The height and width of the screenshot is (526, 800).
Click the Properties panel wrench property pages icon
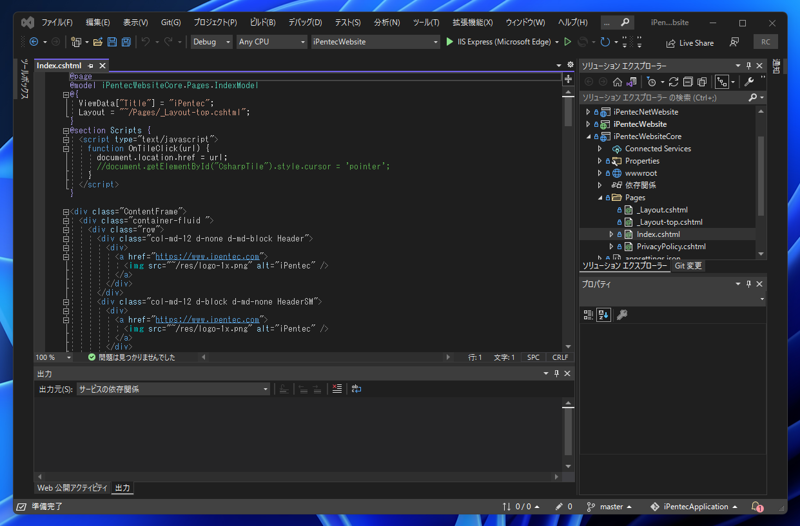[x=621, y=315]
